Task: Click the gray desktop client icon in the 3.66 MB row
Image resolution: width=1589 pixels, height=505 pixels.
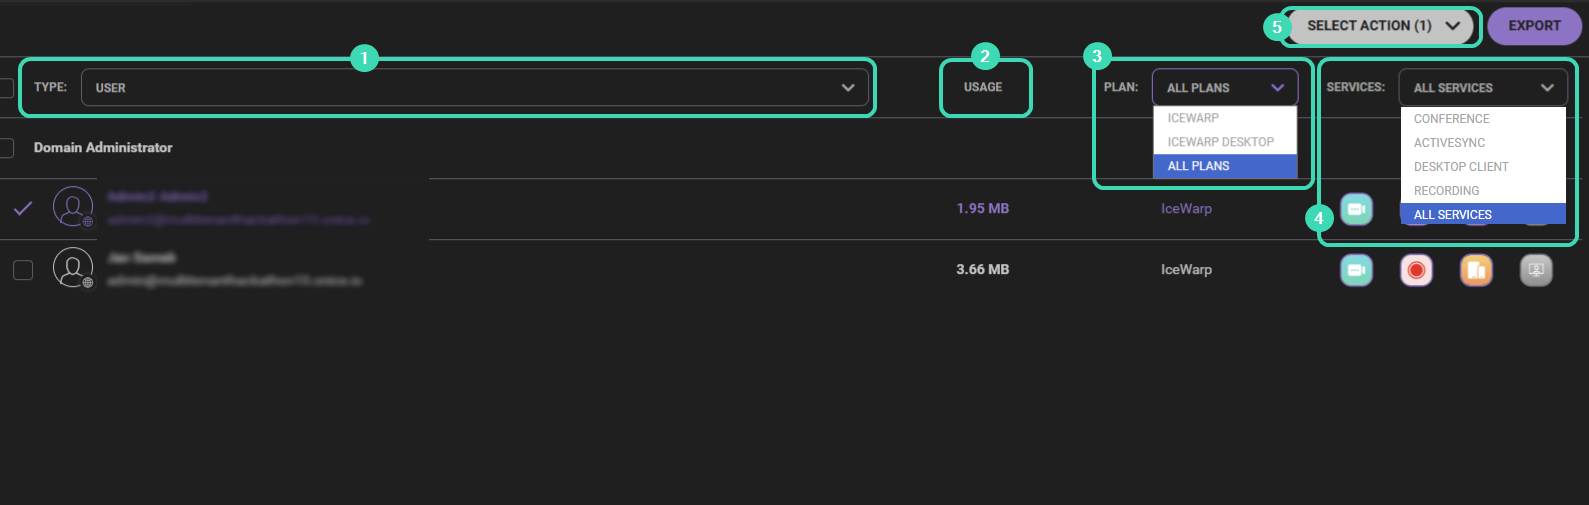Action: point(1536,270)
